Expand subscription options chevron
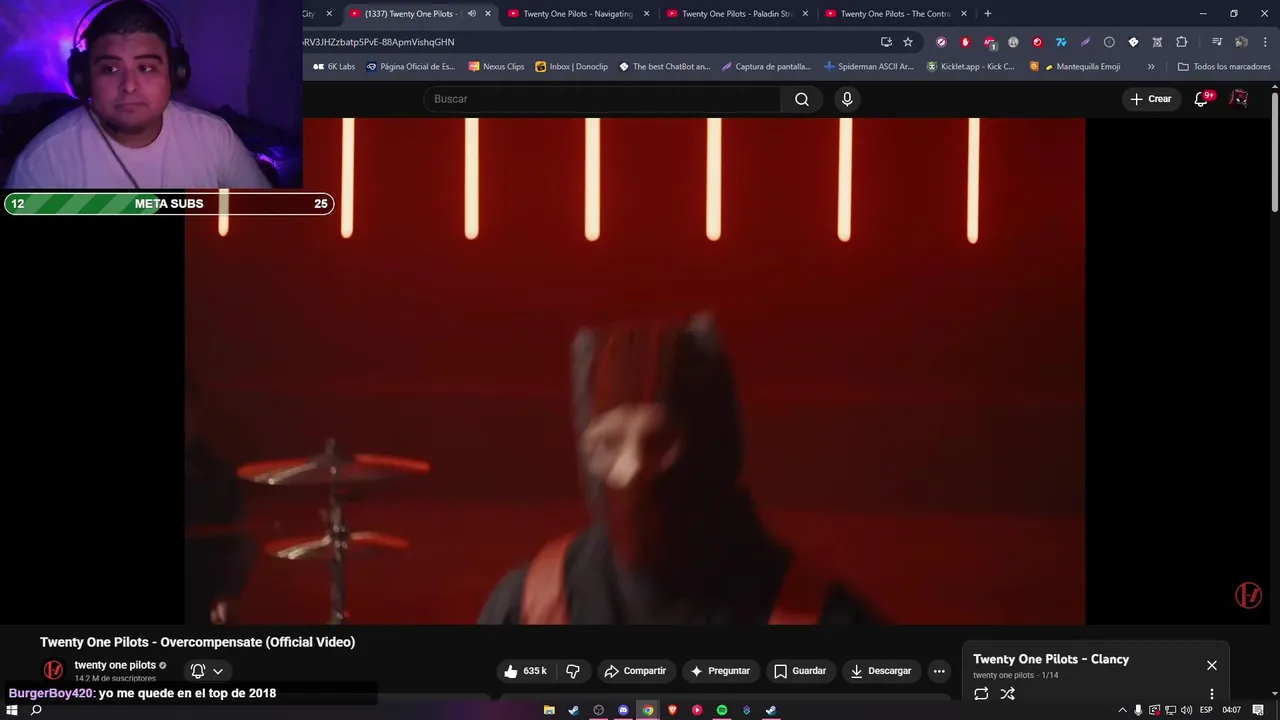 point(217,671)
